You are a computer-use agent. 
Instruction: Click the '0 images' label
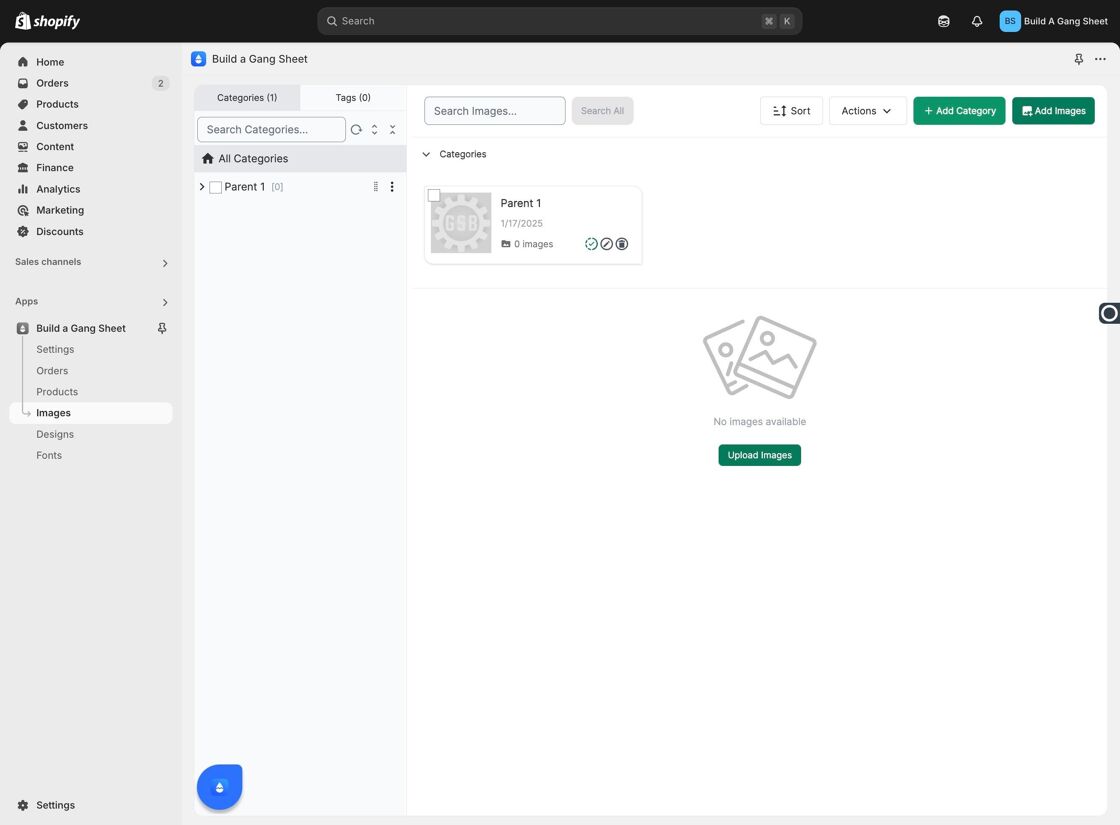534,244
